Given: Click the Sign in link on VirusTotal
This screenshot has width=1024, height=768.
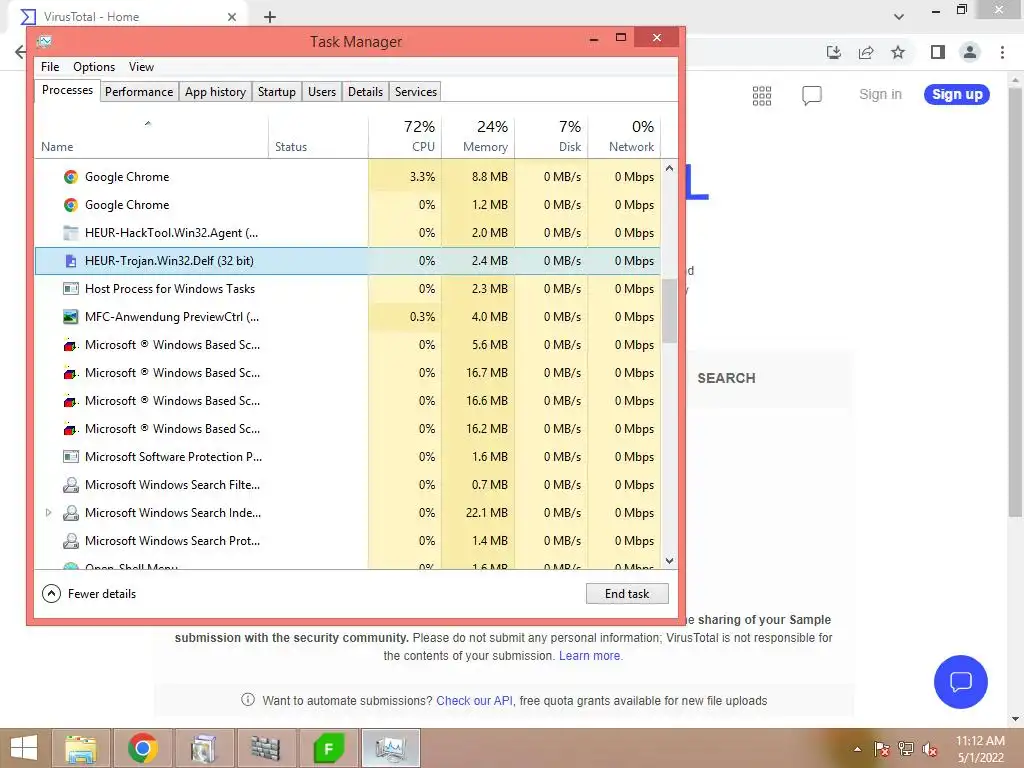Looking at the screenshot, I should [x=880, y=95].
